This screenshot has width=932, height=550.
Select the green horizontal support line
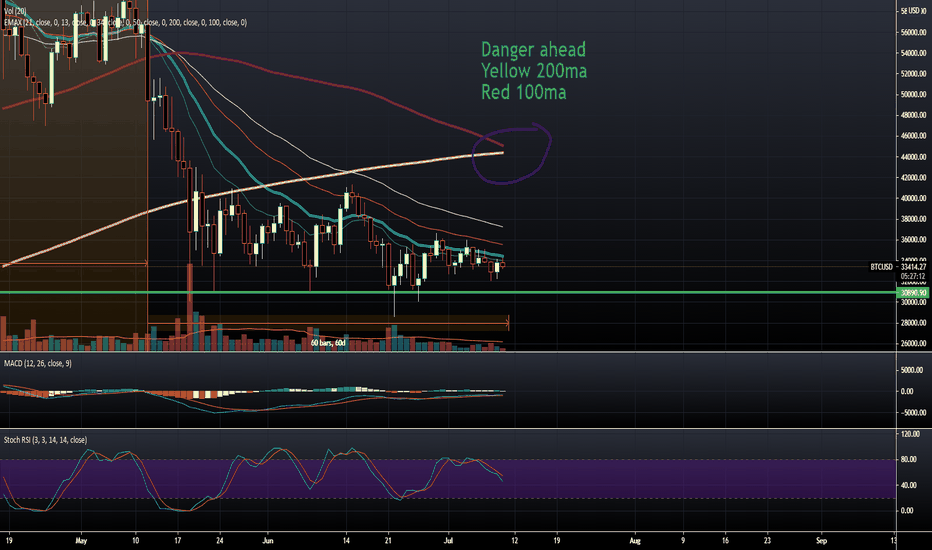click(448, 293)
